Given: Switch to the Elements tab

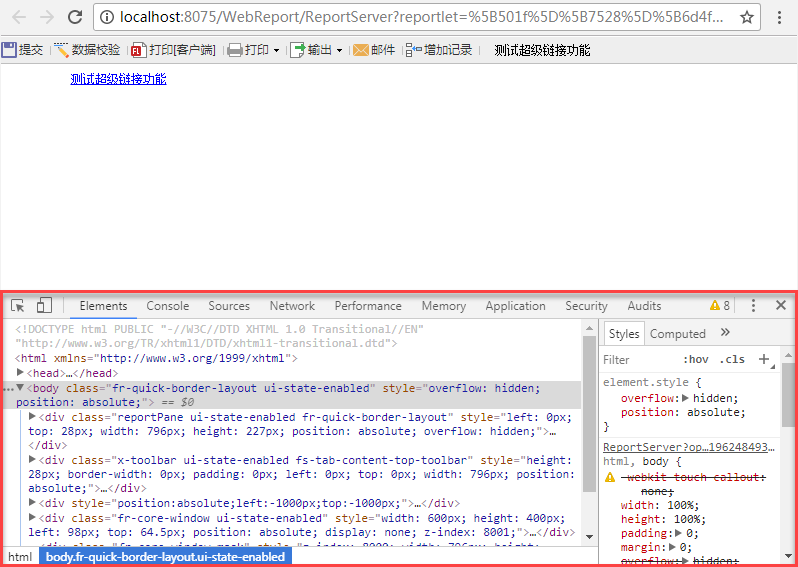Looking at the screenshot, I should pyautogui.click(x=103, y=306).
